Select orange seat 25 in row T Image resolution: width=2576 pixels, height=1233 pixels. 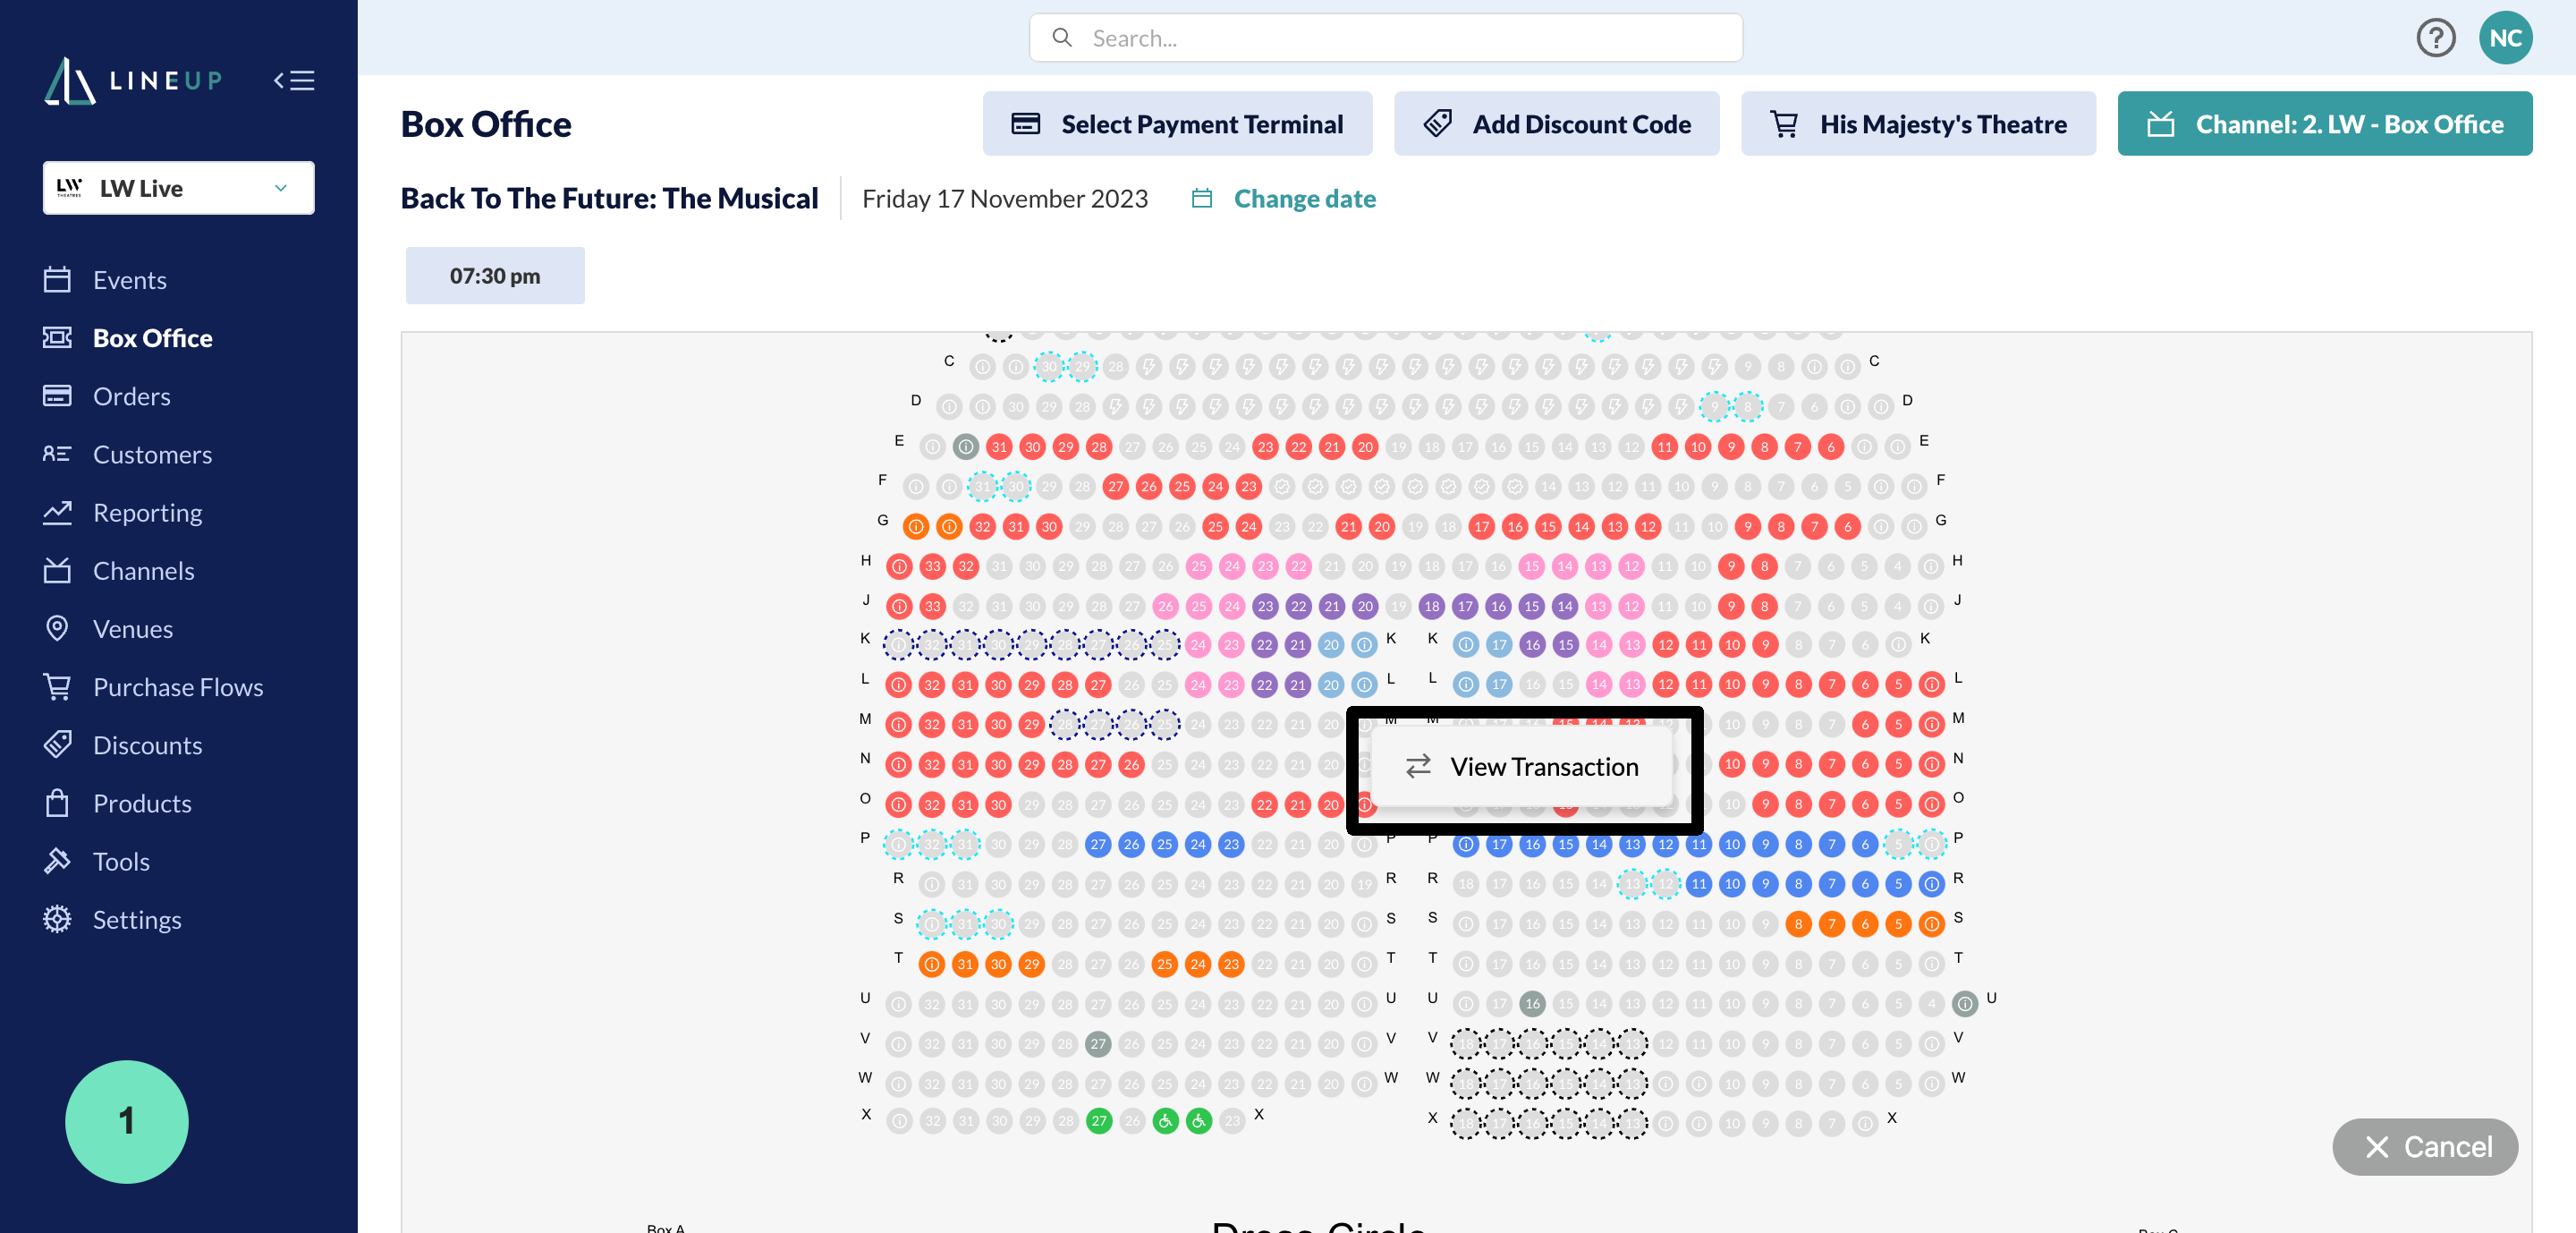pyautogui.click(x=1164, y=964)
